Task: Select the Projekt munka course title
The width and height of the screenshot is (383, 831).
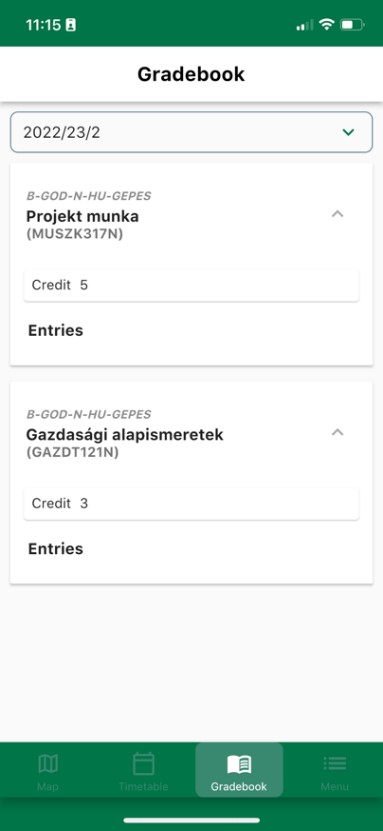Action: click(82, 216)
